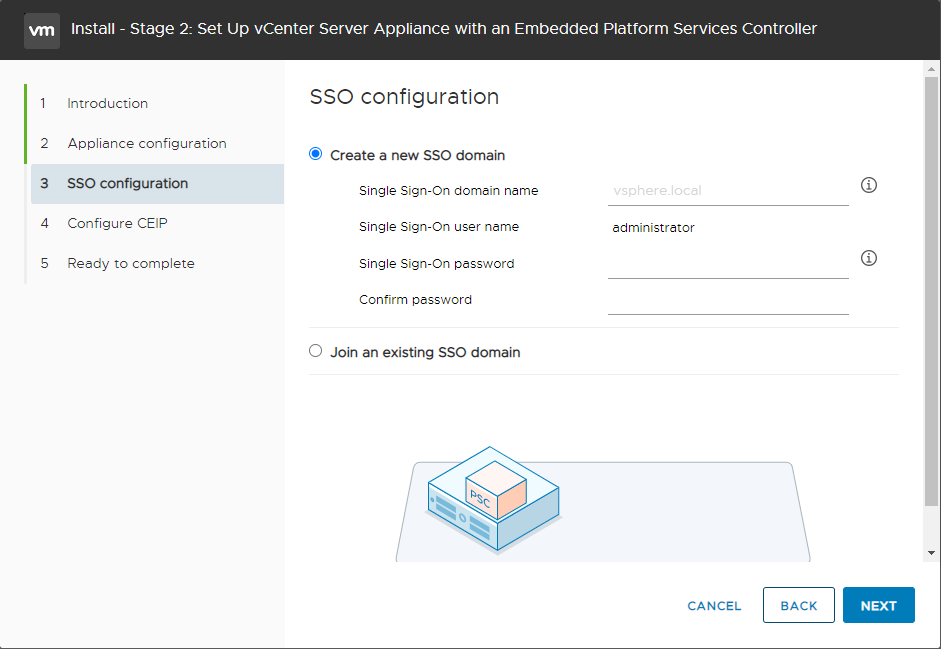Screen dimensions: 941x649
Task: Select step 3 SSO configuration
Action: click(157, 184)
